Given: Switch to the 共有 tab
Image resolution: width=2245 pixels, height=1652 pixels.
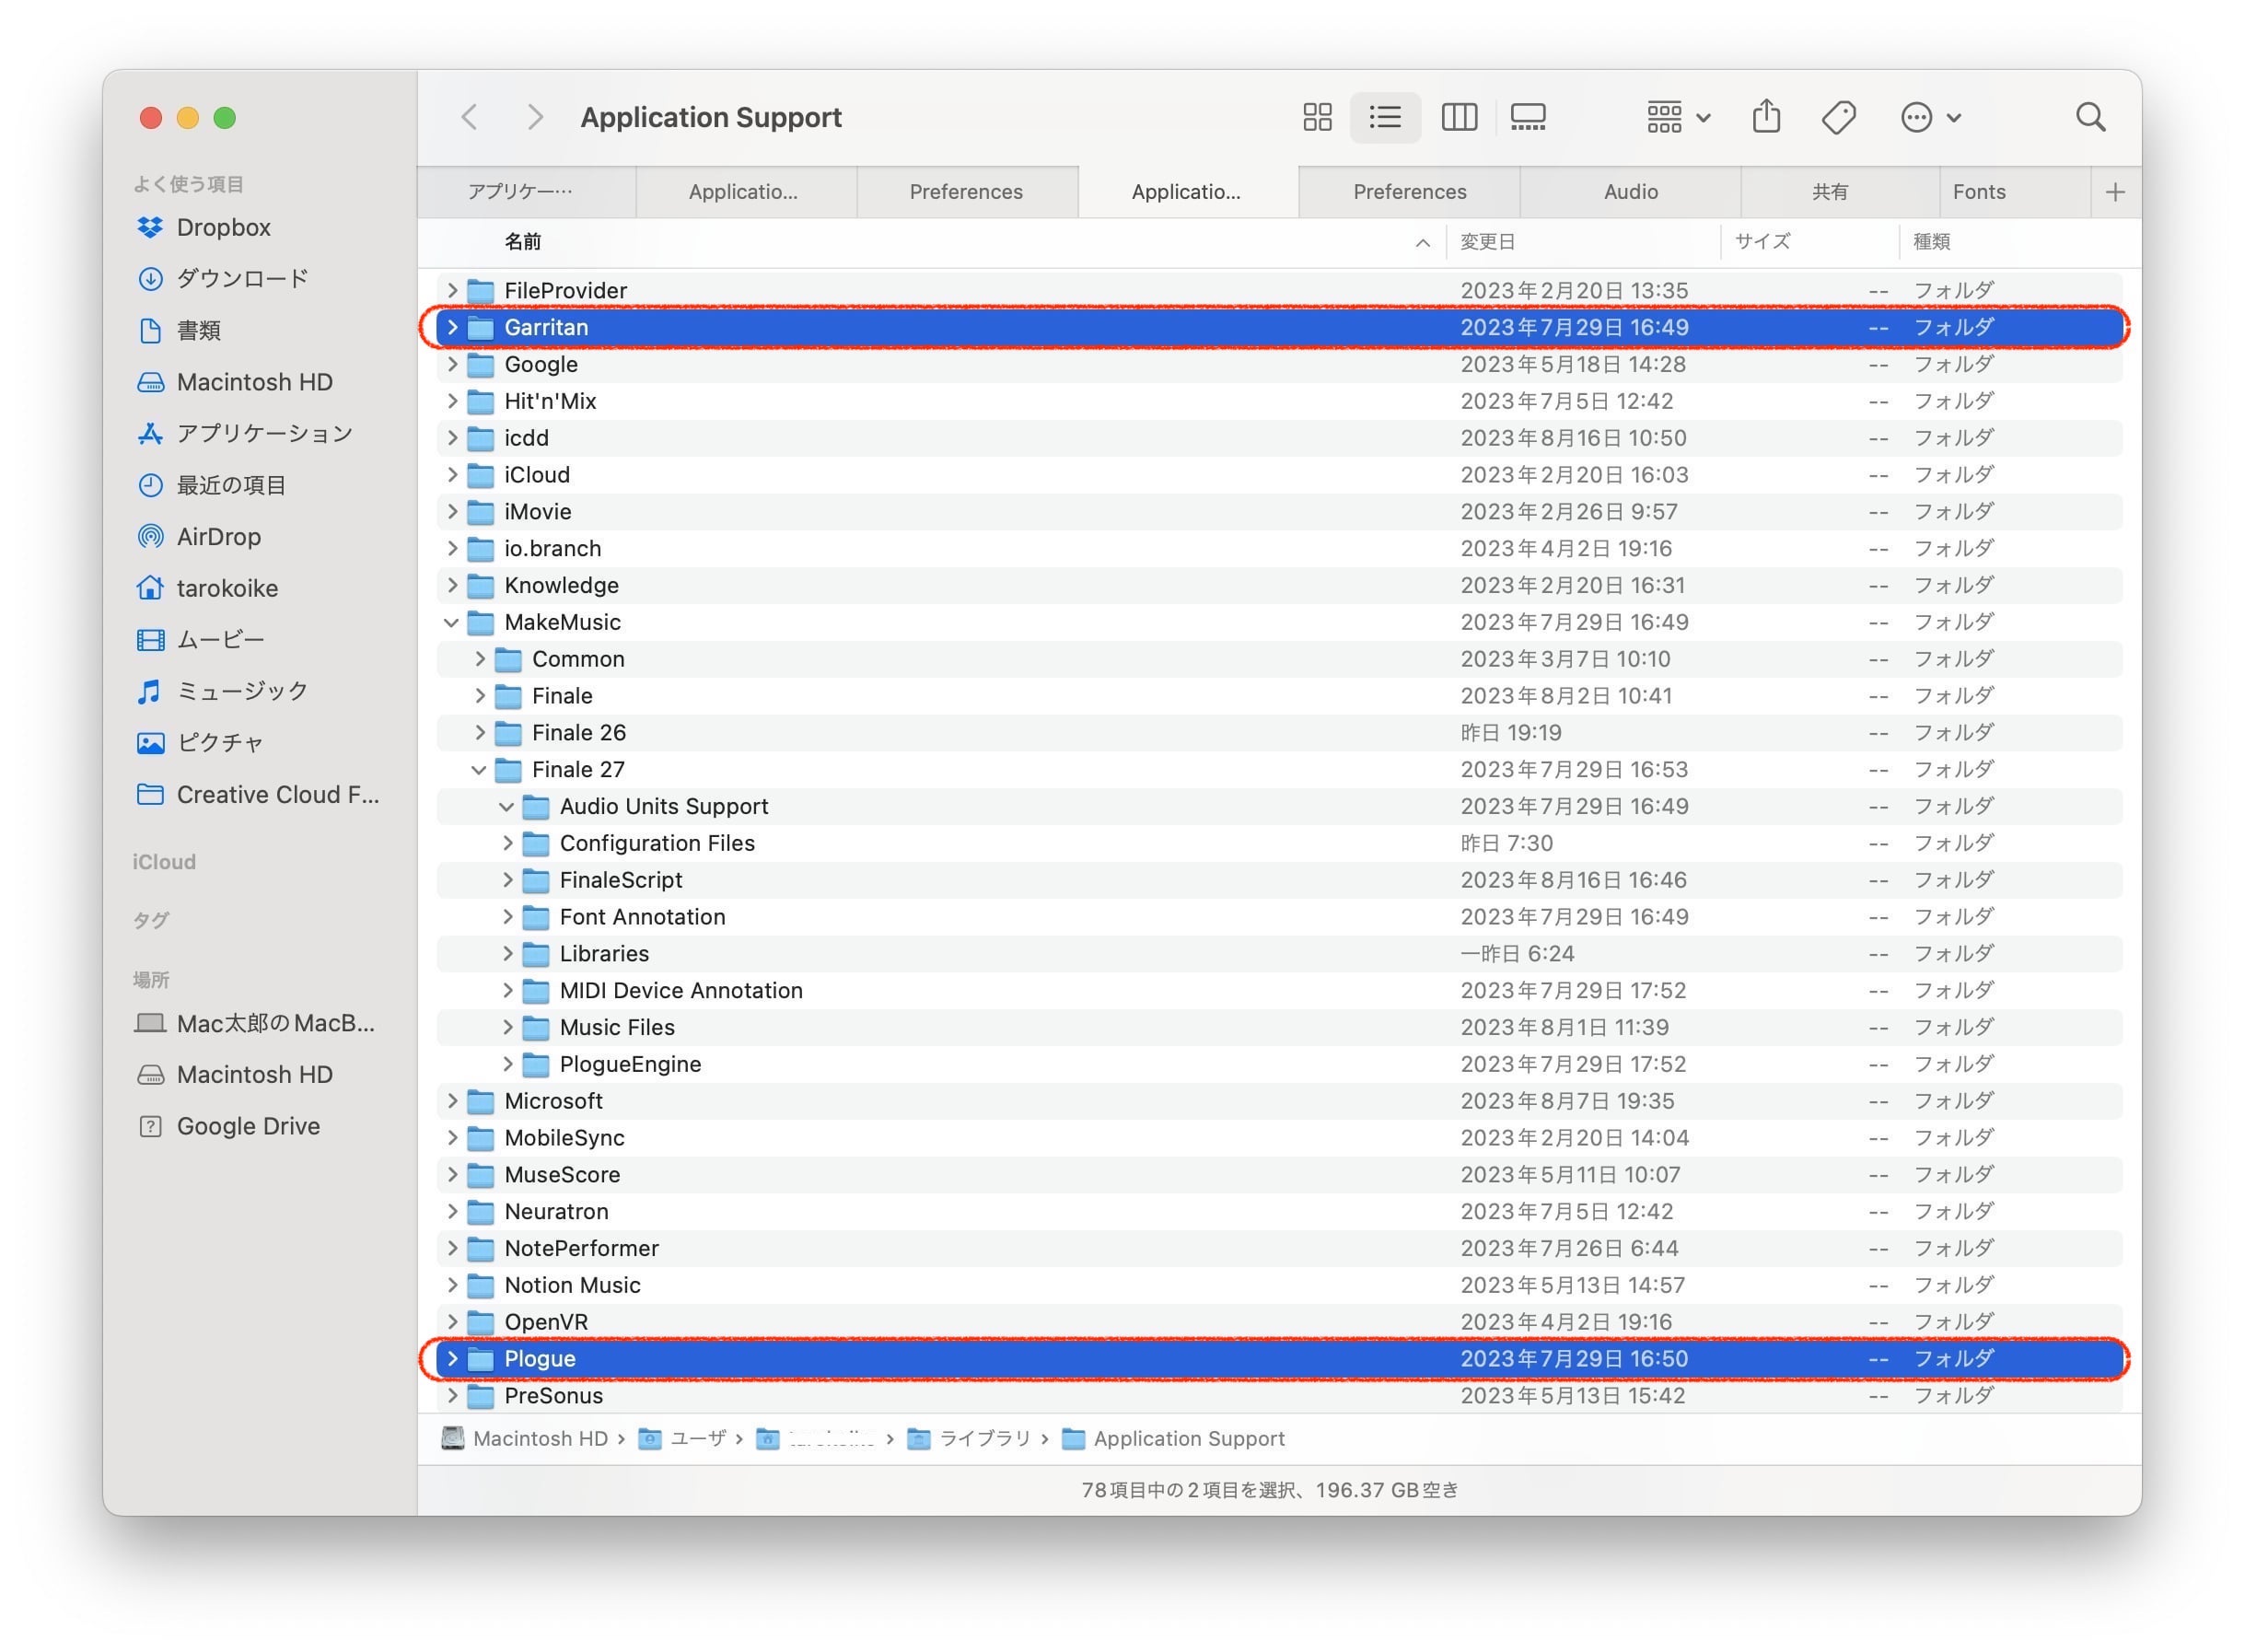Looking at the screenshot, I should 1830,192.
